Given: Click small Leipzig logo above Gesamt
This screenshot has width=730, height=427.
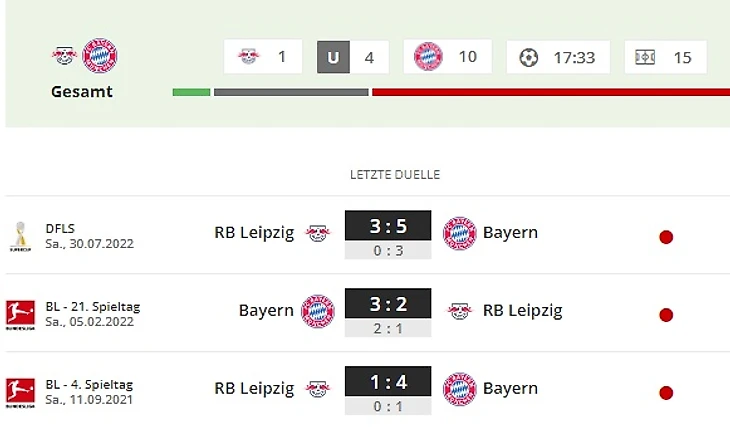Looking at the screenshot, I should point(64,55).
